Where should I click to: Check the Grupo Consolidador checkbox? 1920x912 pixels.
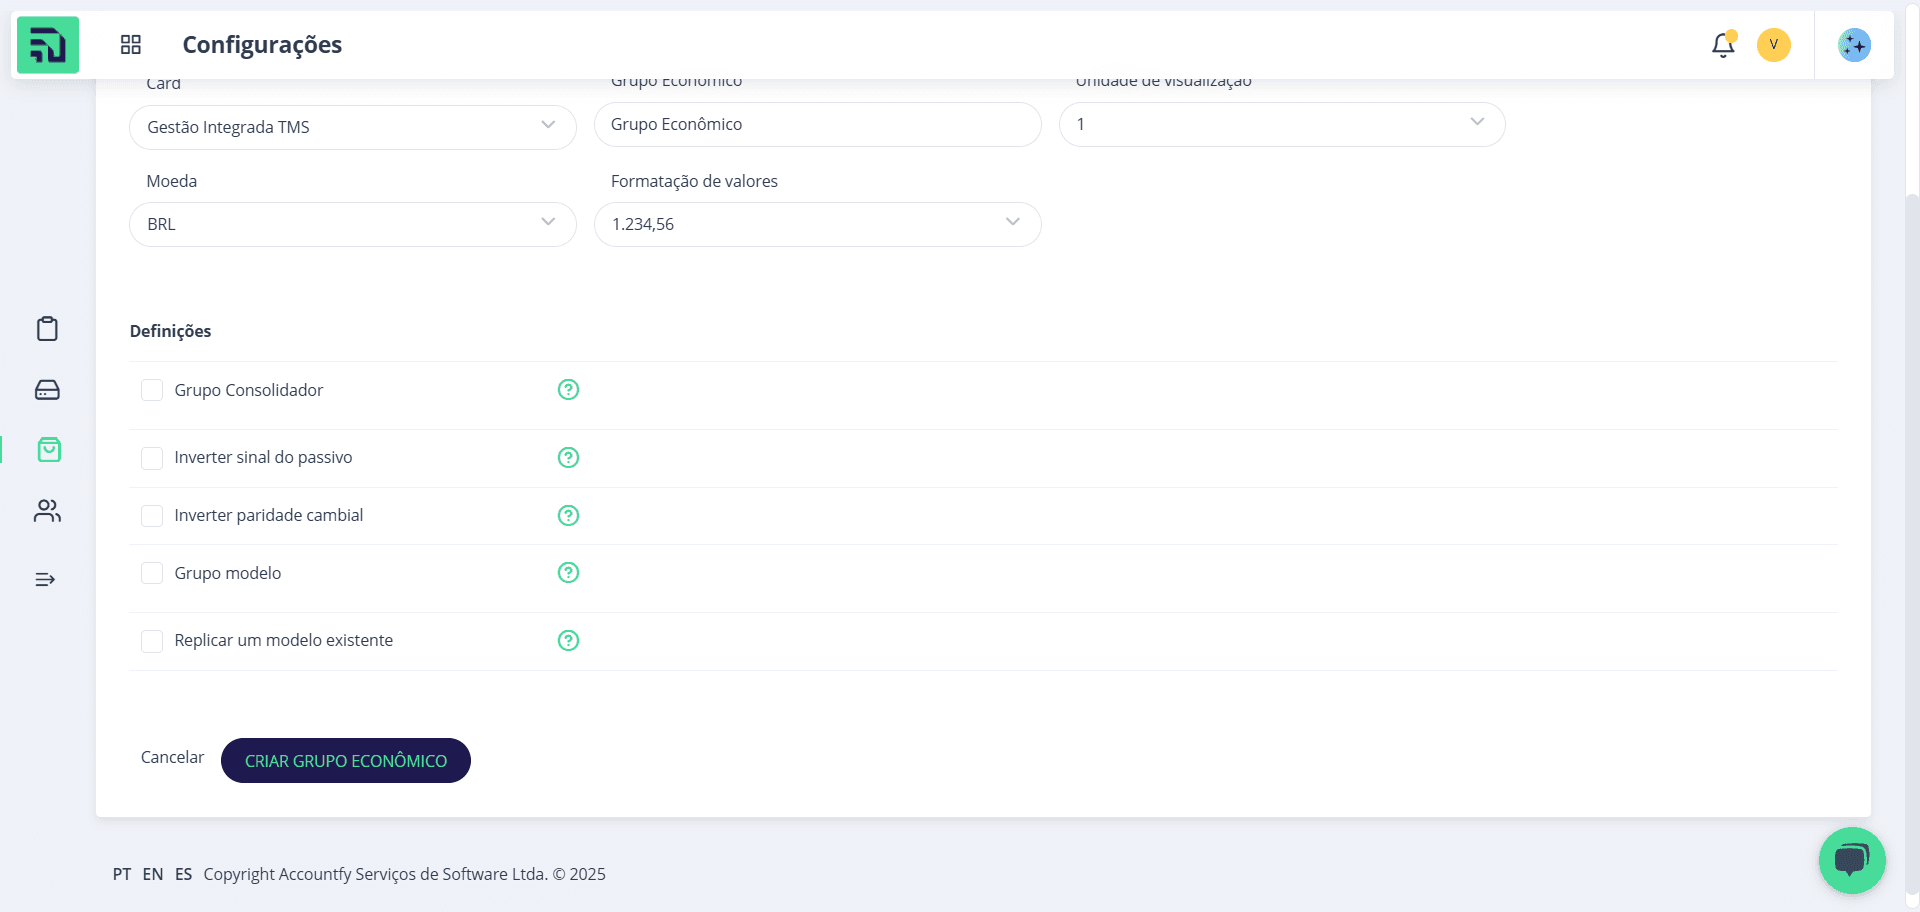click(152, 390)
